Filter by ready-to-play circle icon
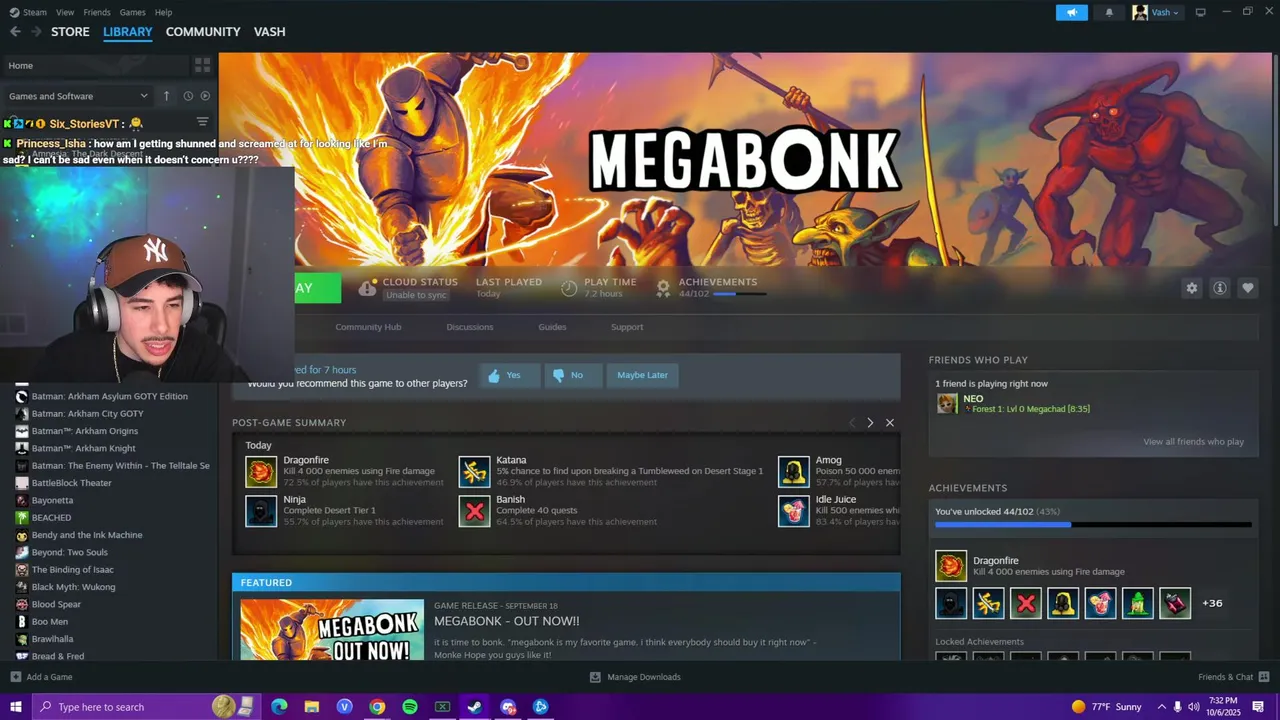Screen dimensions: 1280x720 click(x=205, y=96)
